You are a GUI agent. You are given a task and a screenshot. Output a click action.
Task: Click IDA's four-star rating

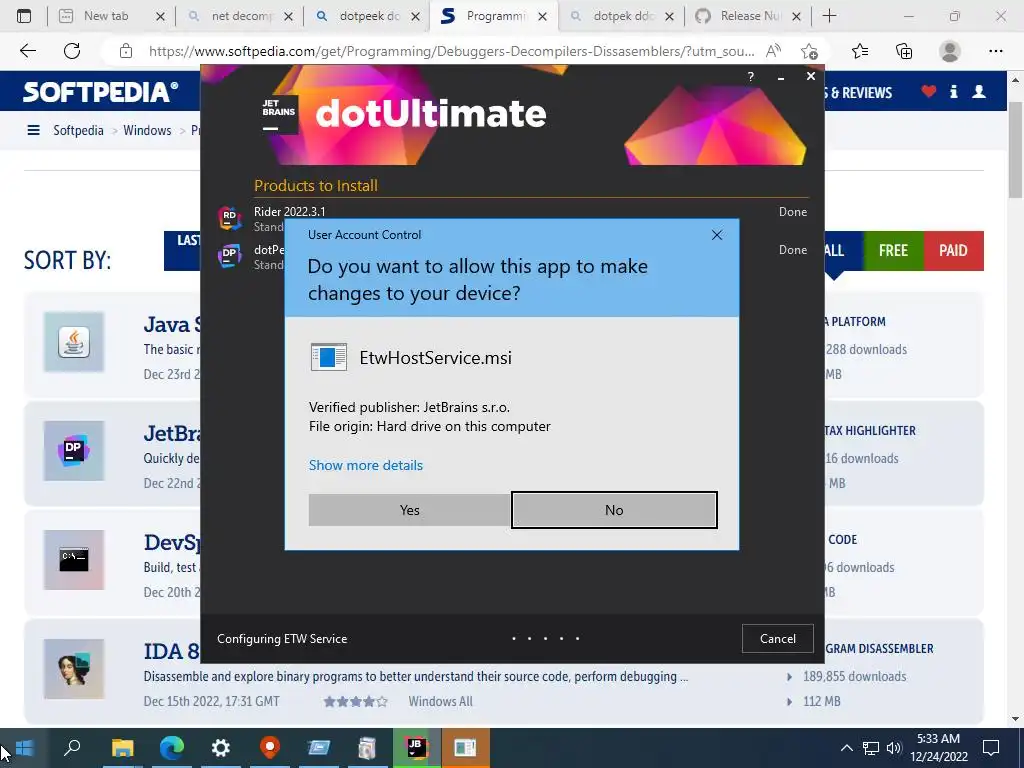(355, 701)
